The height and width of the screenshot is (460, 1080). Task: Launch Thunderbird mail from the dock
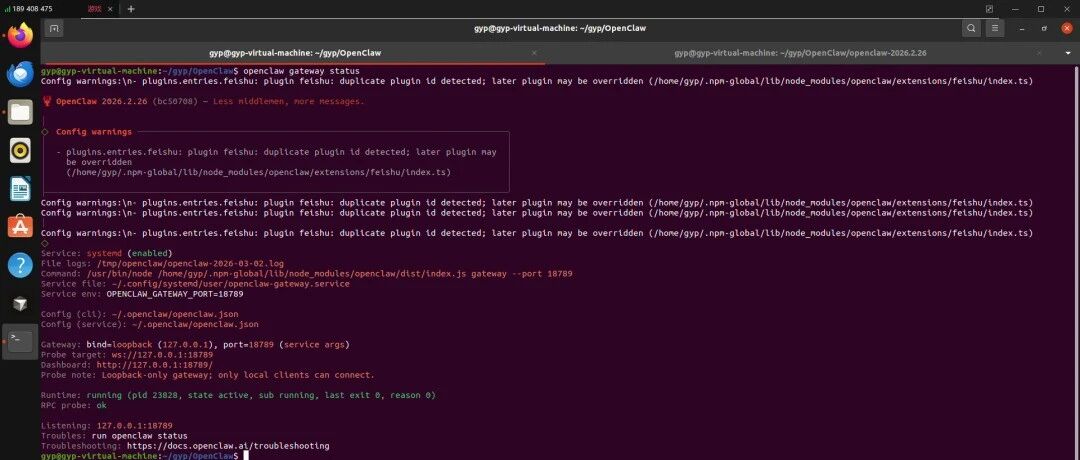point(20,73)
